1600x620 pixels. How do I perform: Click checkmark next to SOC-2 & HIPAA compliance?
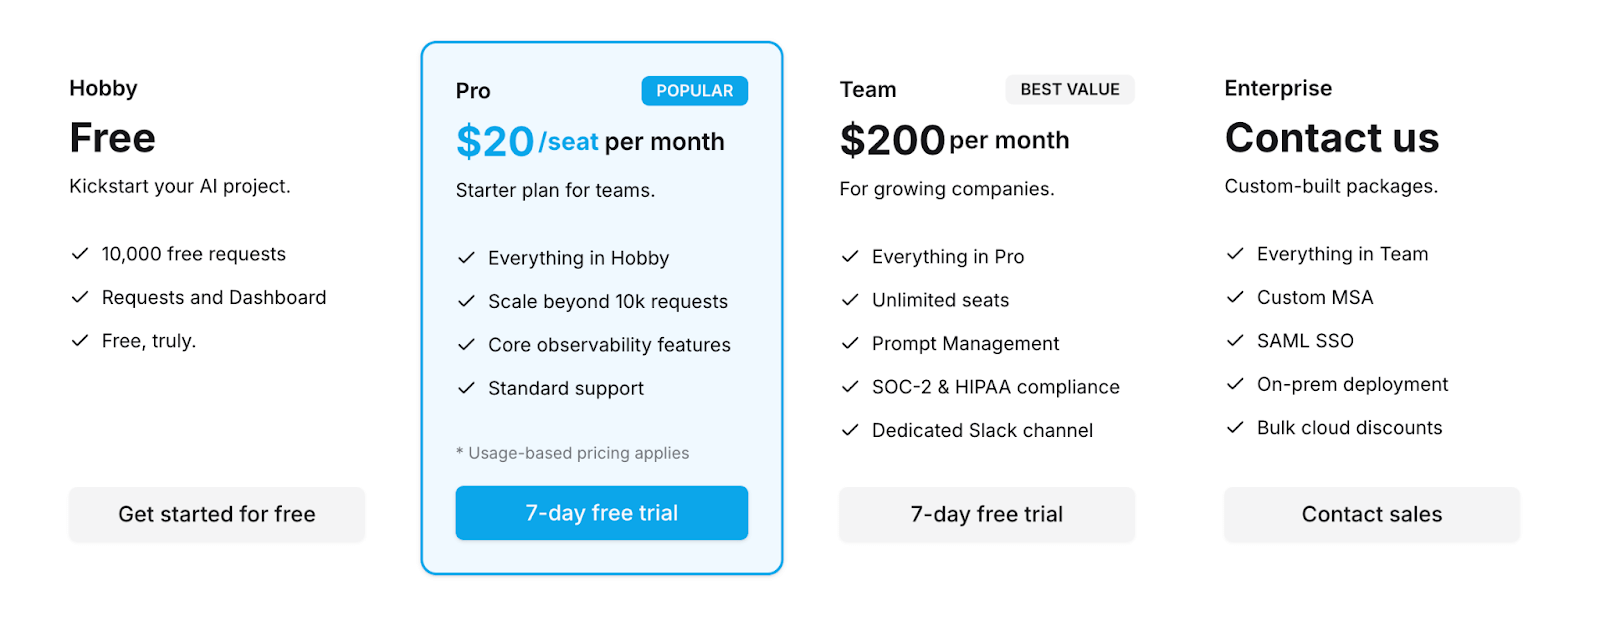[850, 387]
